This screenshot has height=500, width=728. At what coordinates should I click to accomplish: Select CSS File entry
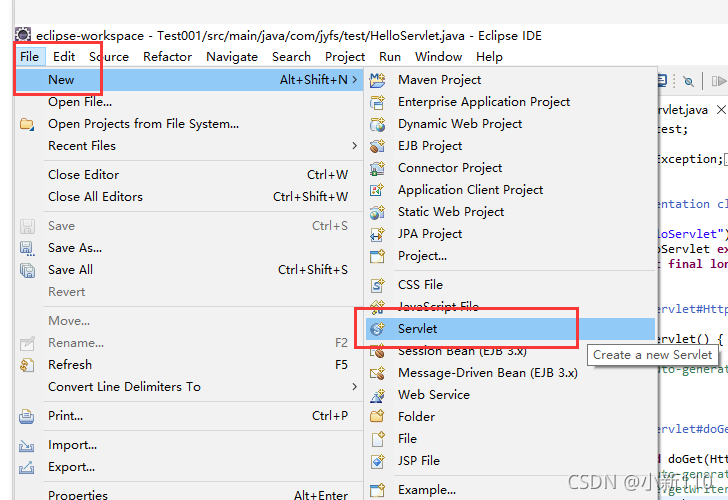tap(510, 285)
